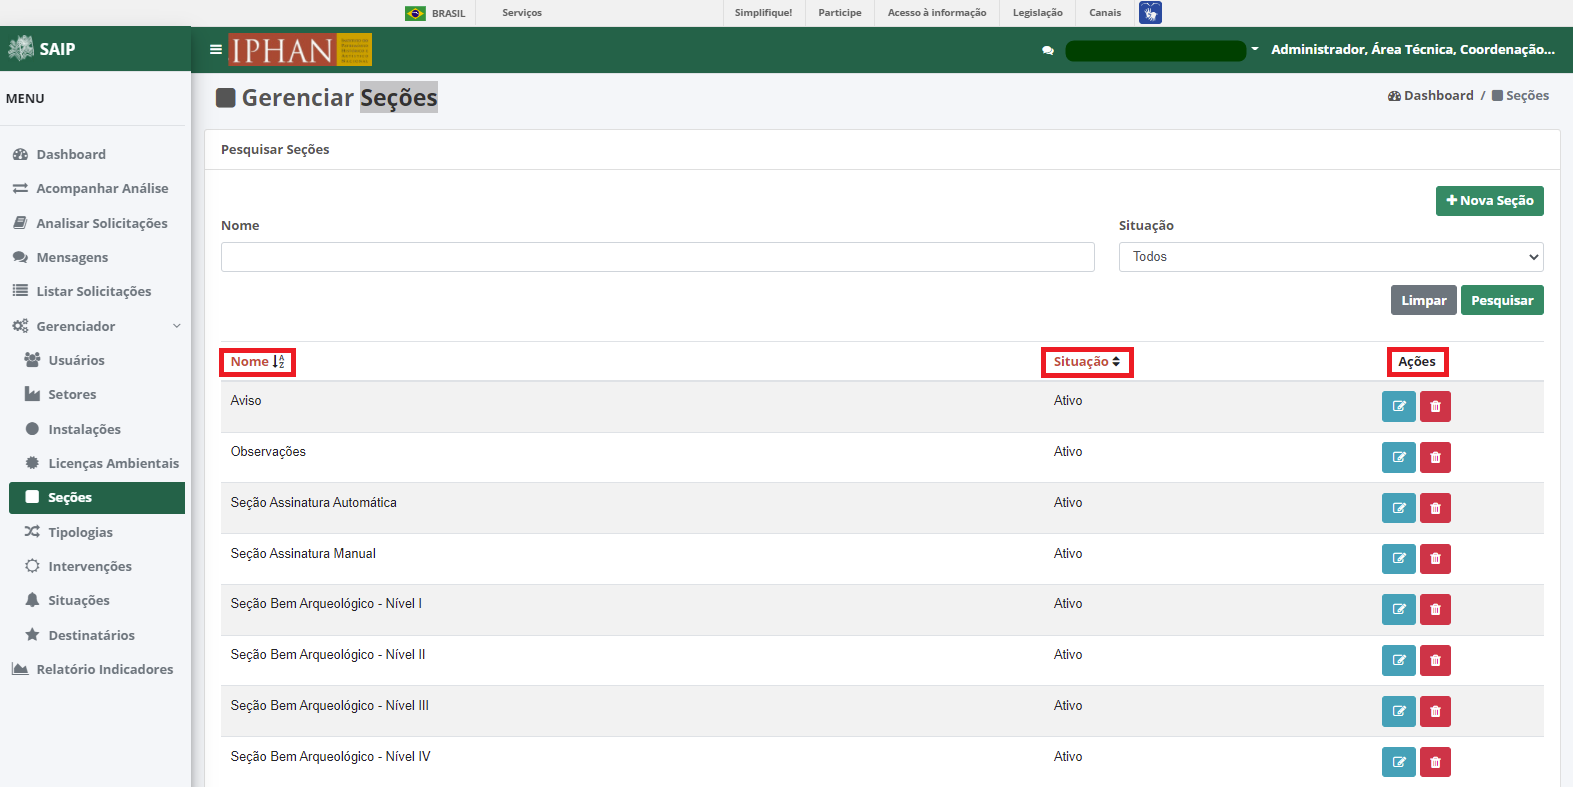Open Destinatários in sidebar
1575x791 pixels.
[91, 635]
